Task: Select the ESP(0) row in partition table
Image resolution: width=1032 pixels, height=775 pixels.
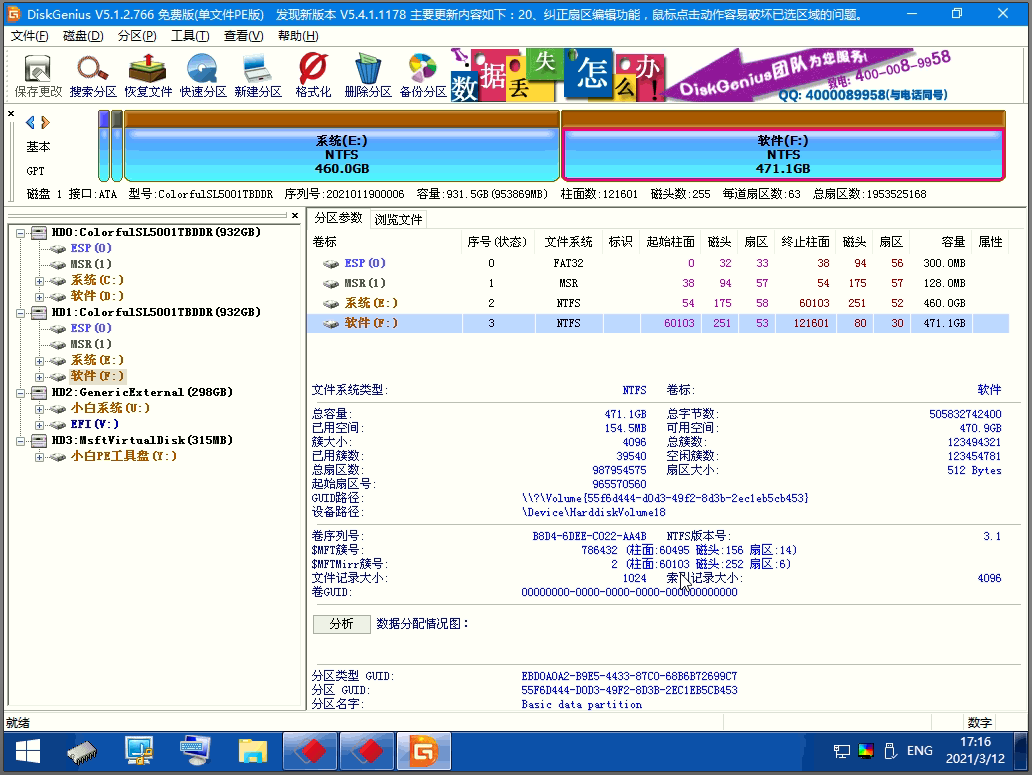Action: click(x=365, y=263)
